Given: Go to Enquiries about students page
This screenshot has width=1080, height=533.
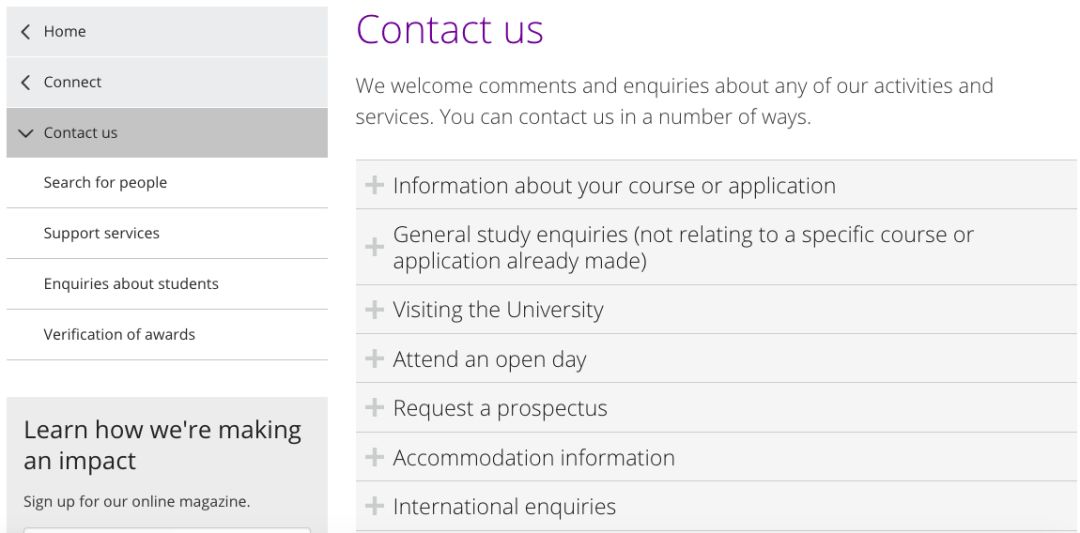Looking at the screenshot, I should [131, 284].
